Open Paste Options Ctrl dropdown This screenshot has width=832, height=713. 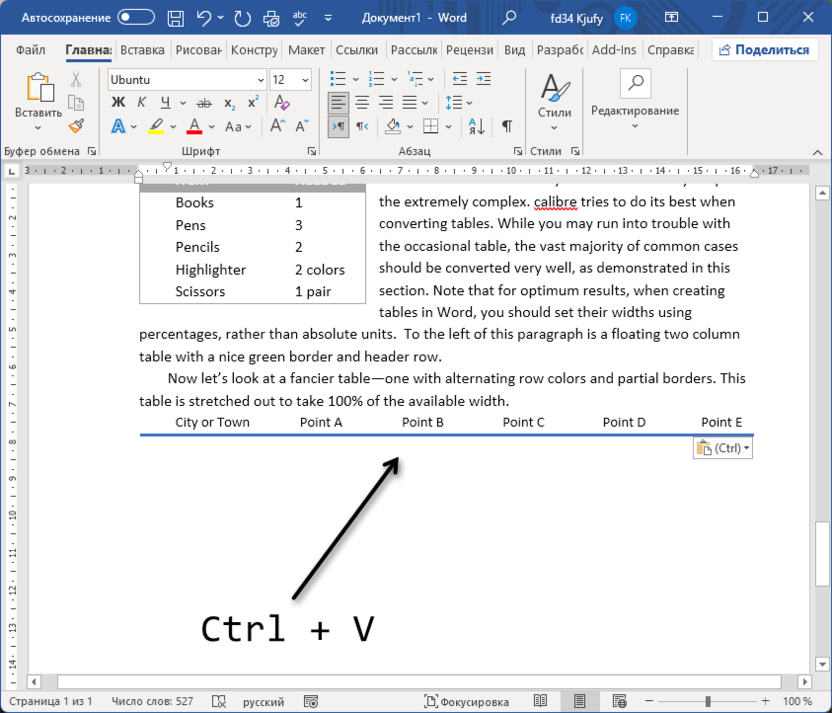[722, 448]
